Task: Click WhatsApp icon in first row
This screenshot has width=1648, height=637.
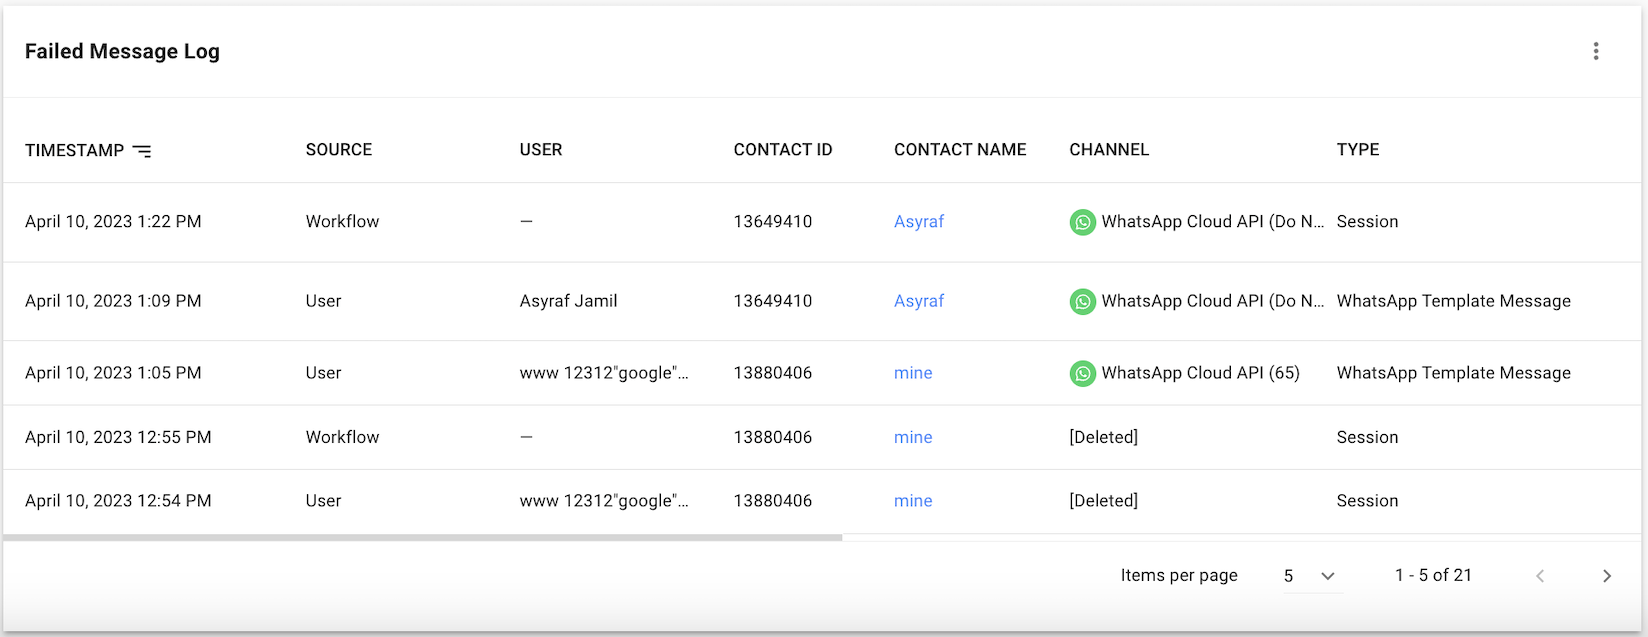Action: pyautogui.click(x=1082, y=222)
